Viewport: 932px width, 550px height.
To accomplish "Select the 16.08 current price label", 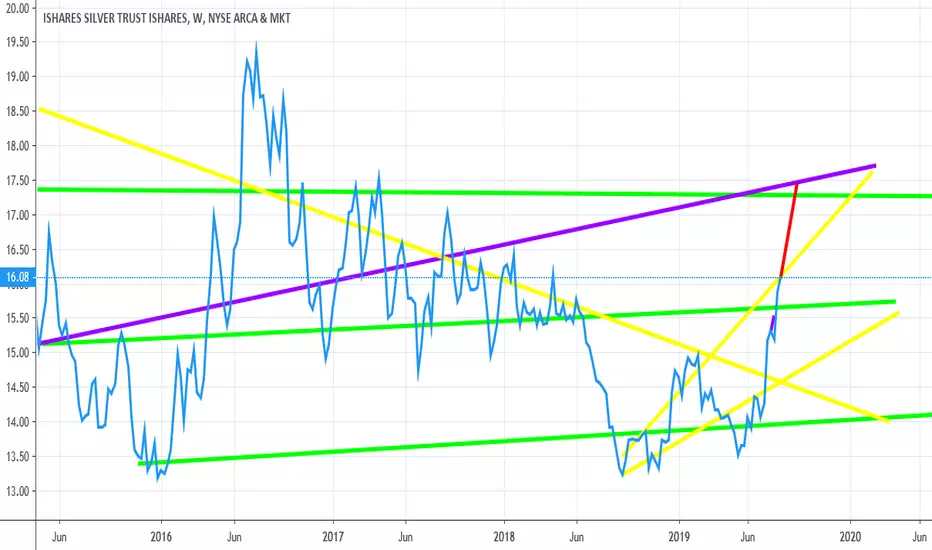I will tap(17, 277).
